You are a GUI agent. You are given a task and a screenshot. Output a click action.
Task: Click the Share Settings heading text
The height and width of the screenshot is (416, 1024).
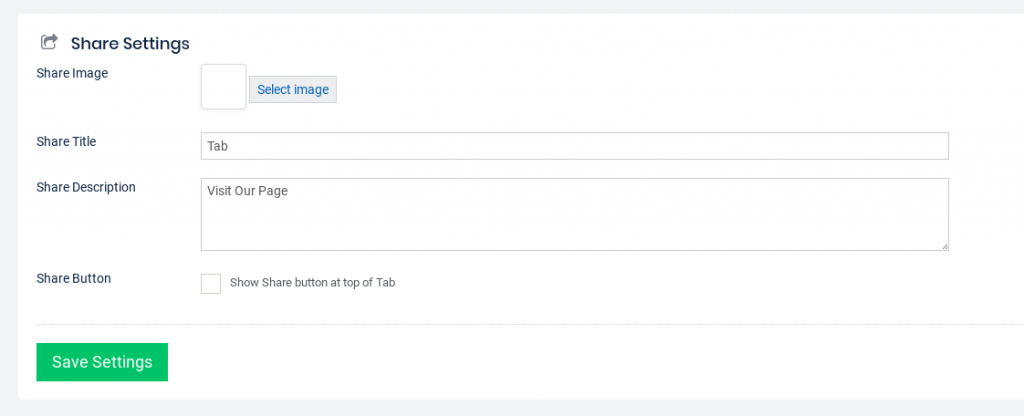(130, 43)
